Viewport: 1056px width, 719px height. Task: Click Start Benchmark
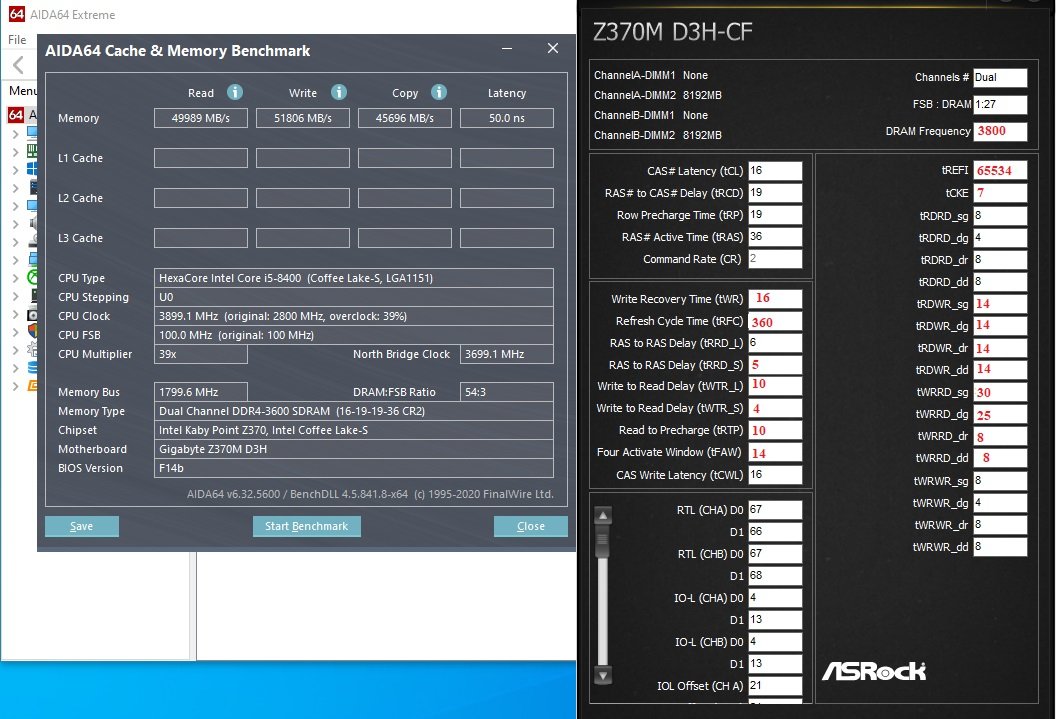[306, 526]
